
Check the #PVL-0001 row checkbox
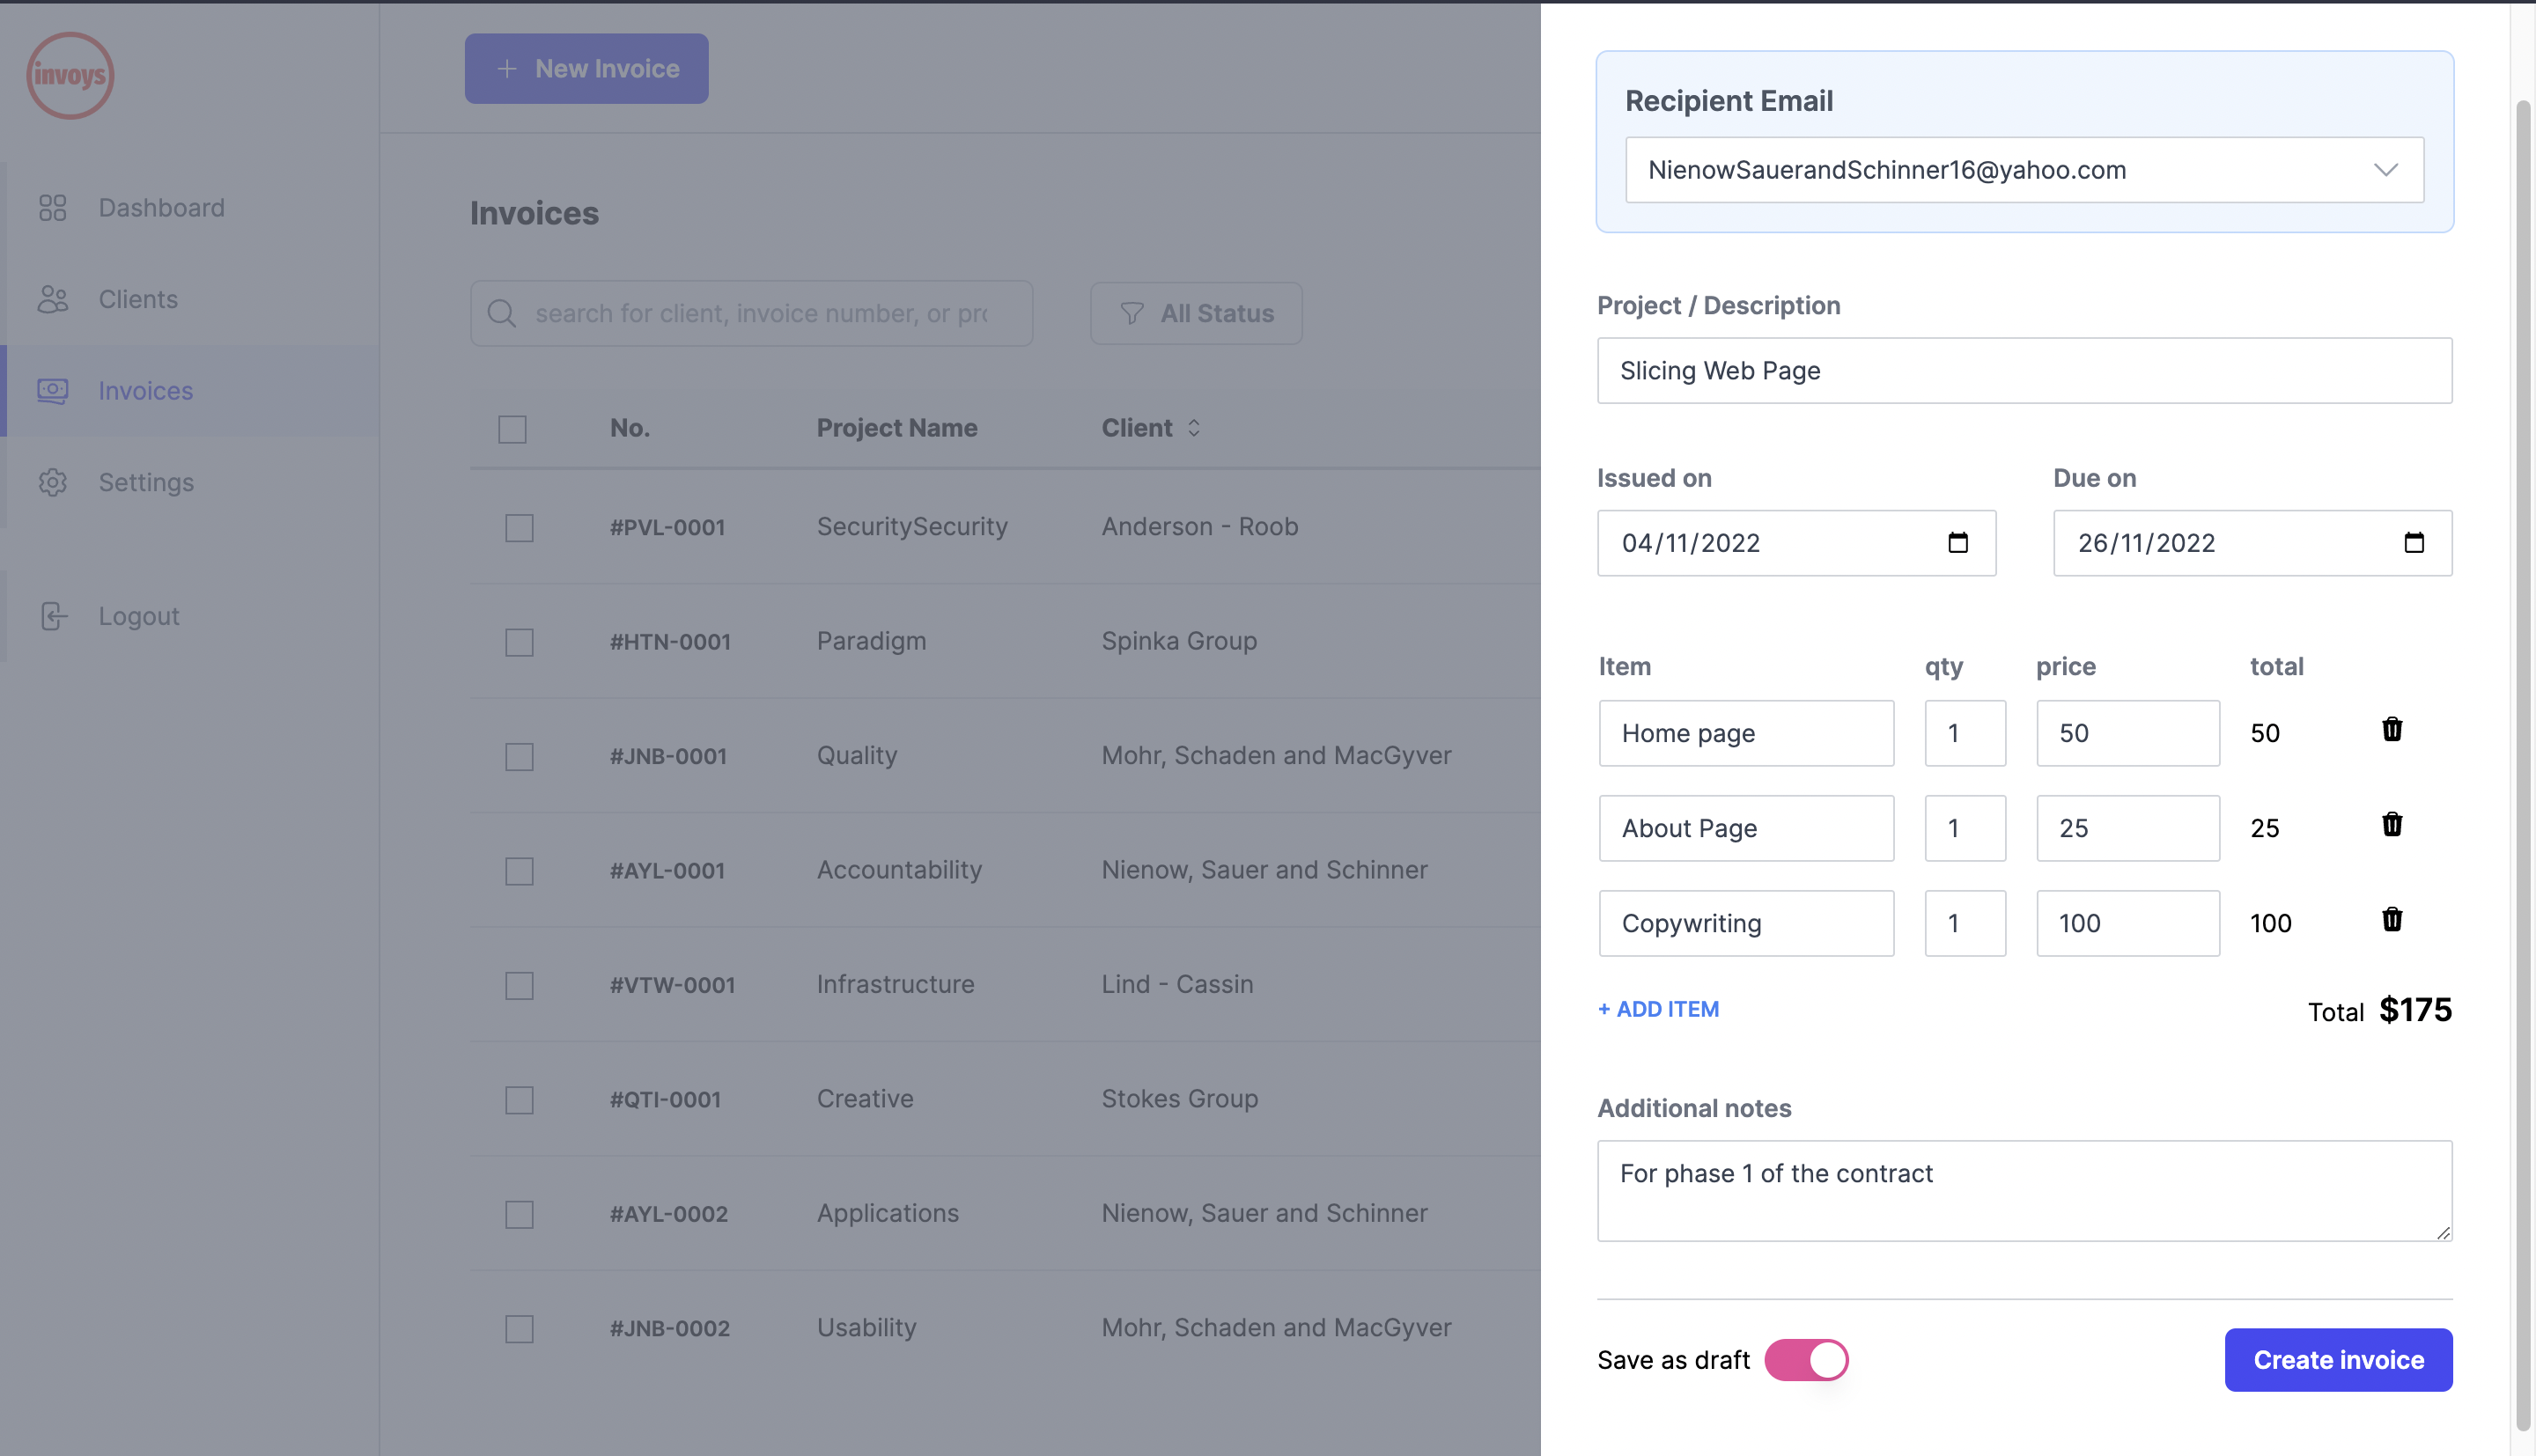point(519,528)
